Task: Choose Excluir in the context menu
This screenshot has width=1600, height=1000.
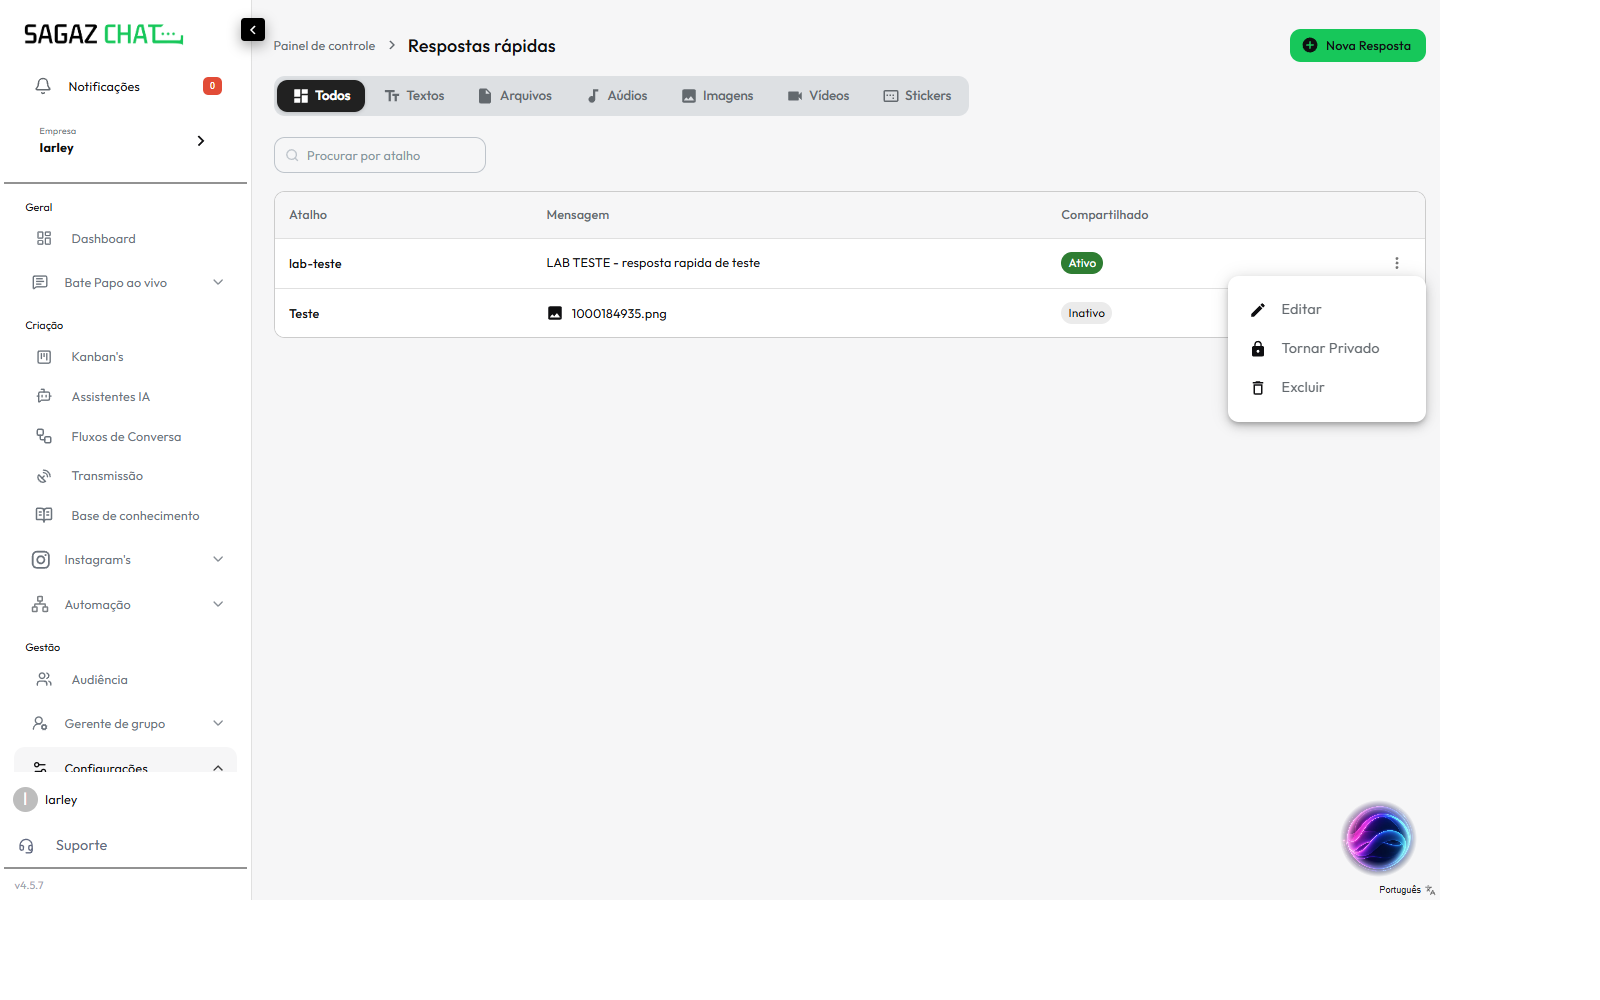Action: [x=1326, y=388]
